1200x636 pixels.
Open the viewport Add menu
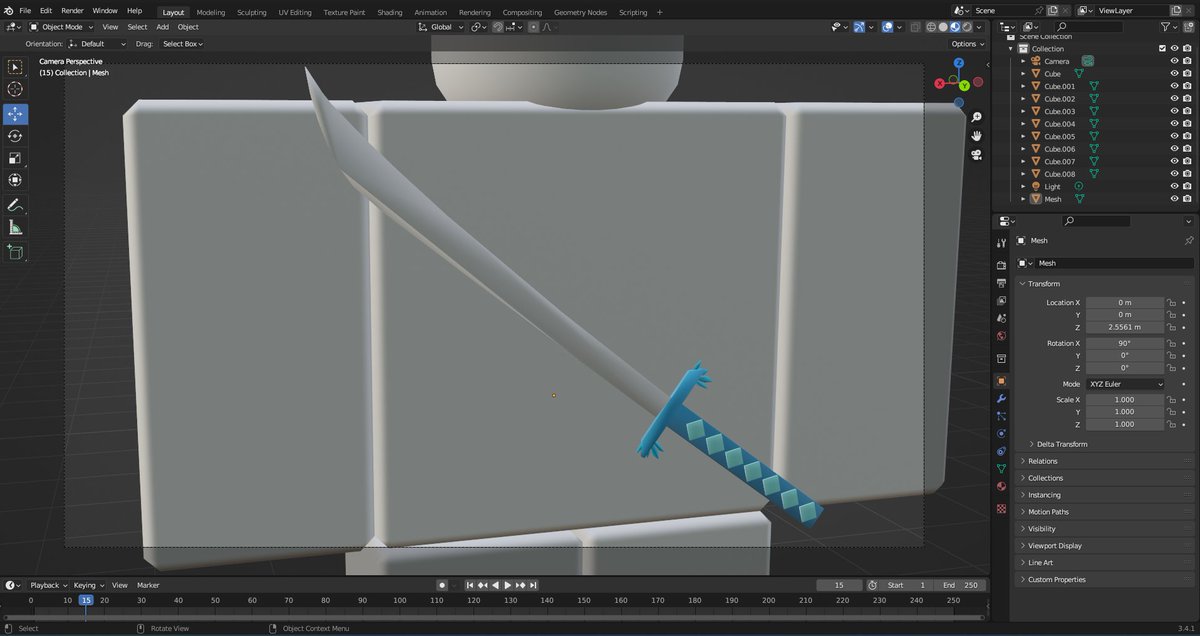162,27
